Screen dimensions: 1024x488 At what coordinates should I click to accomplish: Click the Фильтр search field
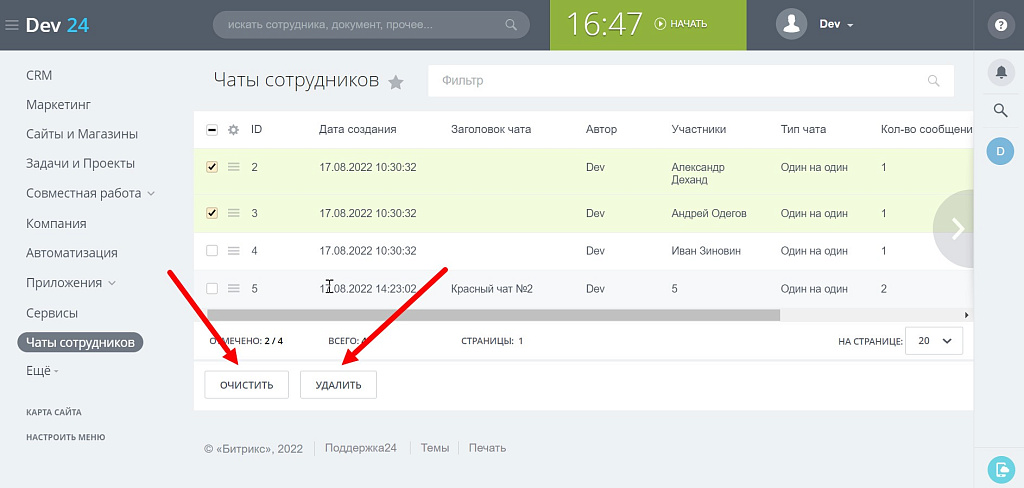coord(680,81)
